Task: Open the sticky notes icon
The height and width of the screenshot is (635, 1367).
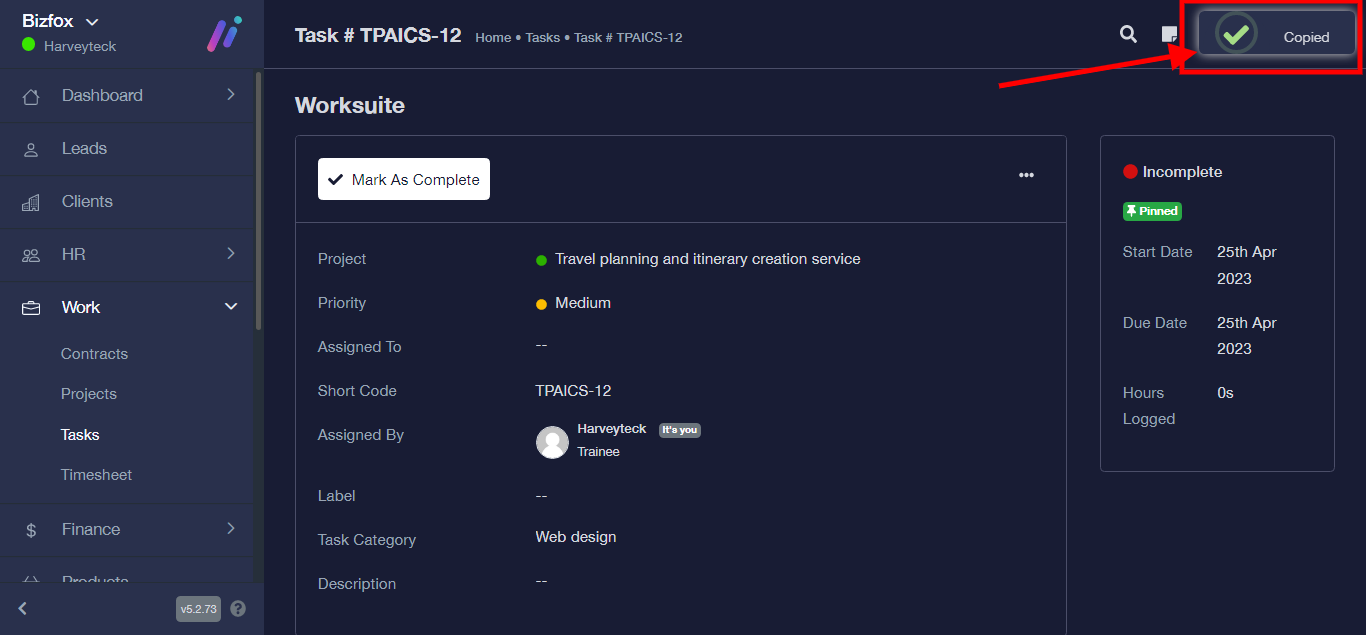Action: pyautogui.click(x=1168, y=35)
